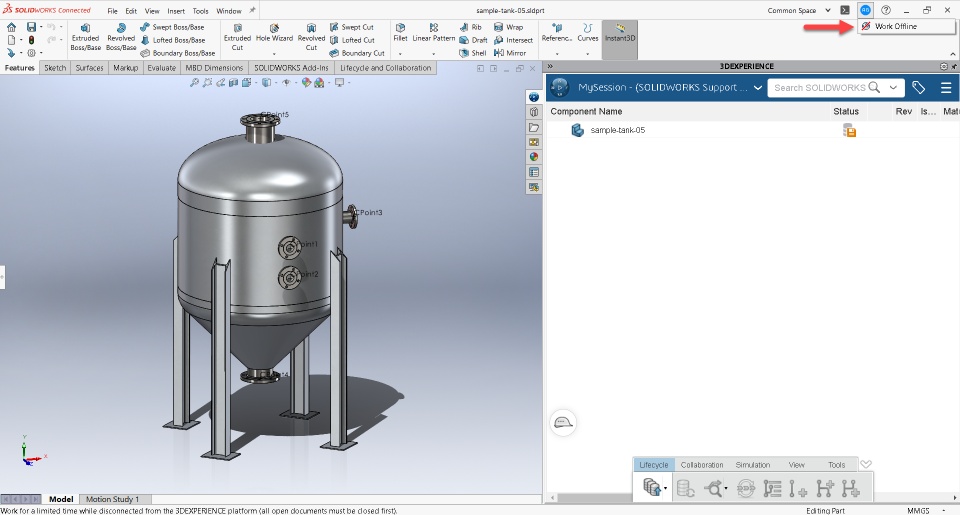960x515 pixels.
Task: Expand the Common Space dropdown
Action: tap(827, 10)
